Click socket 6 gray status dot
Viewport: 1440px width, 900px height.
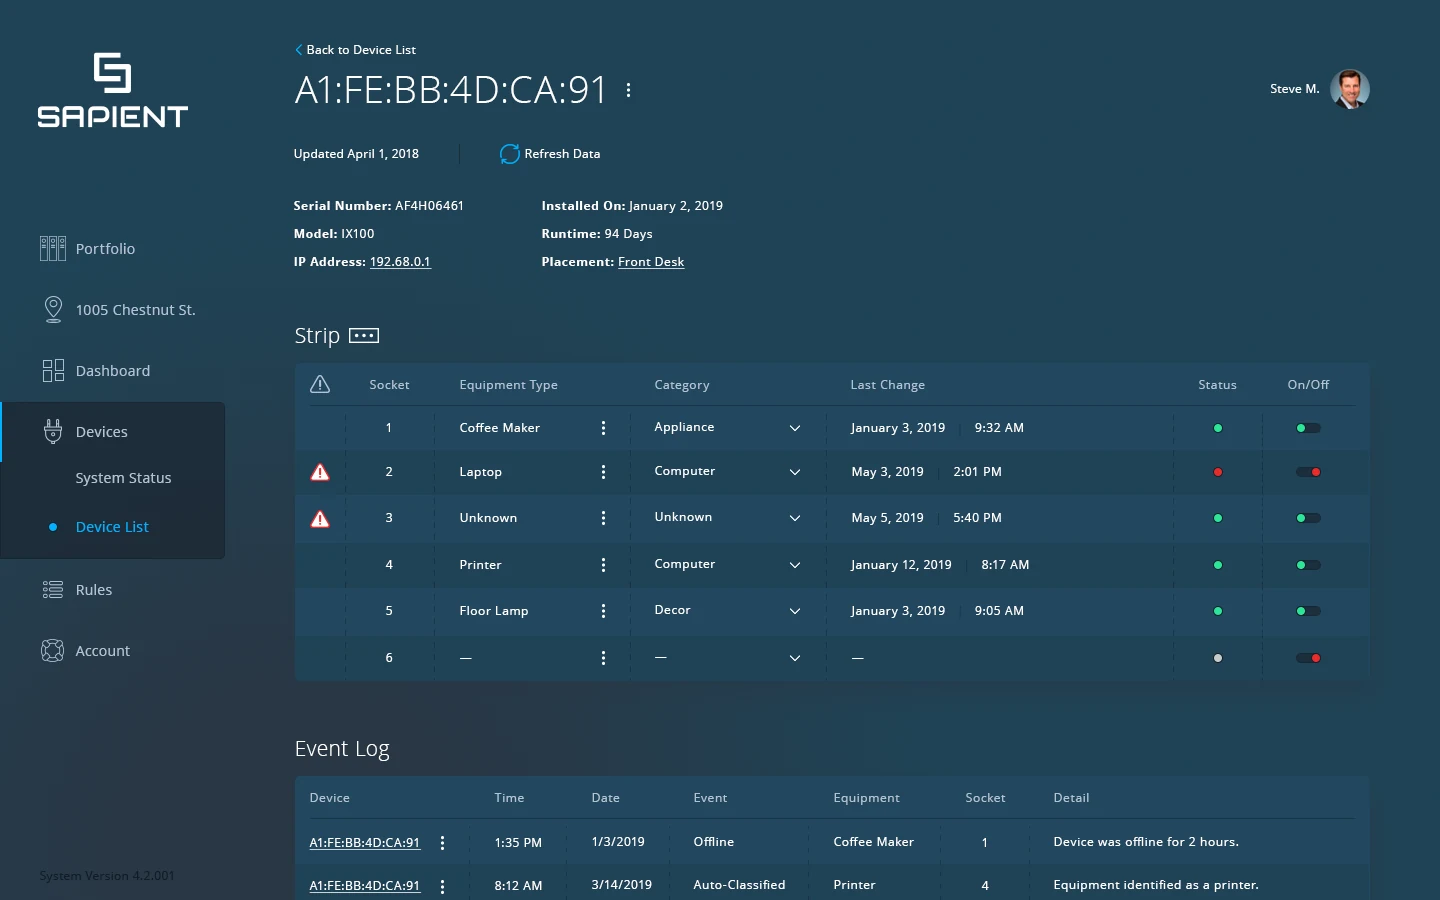pos(1218,658)
